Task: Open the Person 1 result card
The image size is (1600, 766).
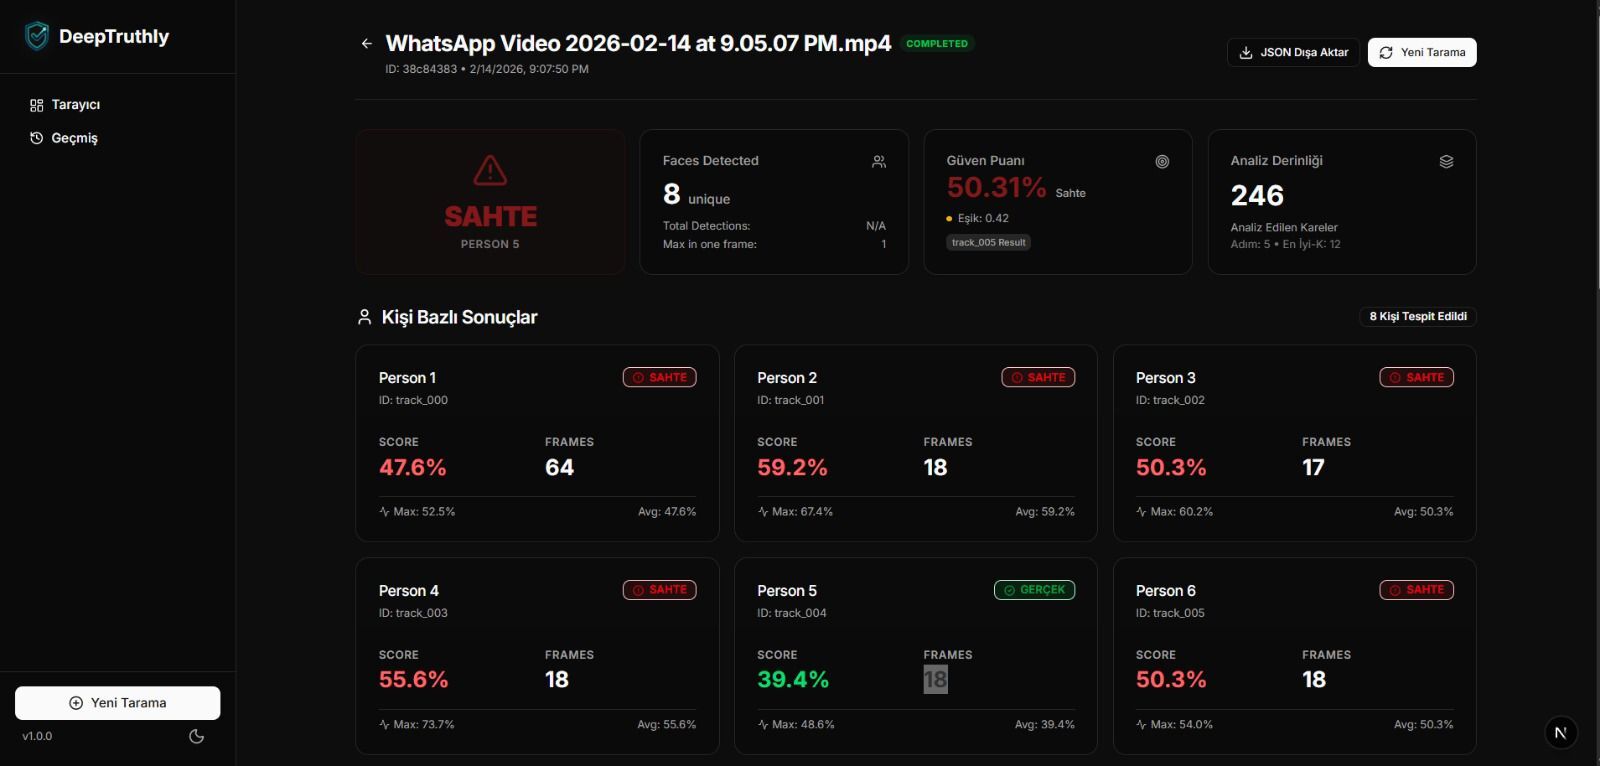Action: click(537, 443)
